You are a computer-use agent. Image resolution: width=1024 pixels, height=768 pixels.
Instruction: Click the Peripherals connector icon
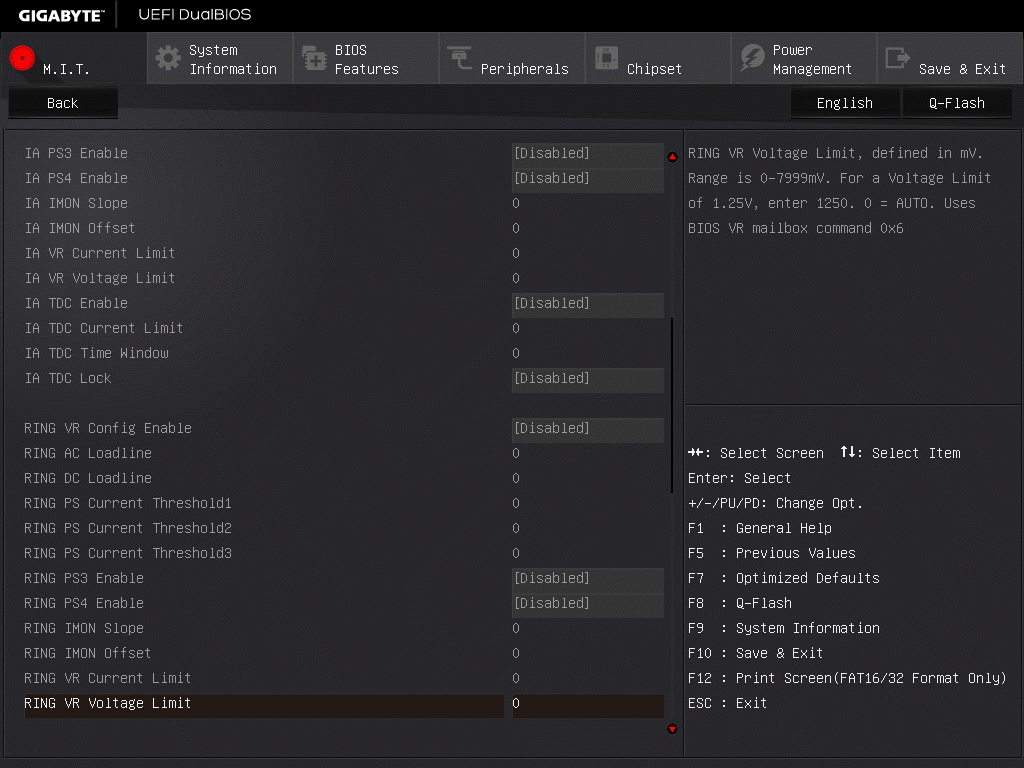[x=460, y=57]
